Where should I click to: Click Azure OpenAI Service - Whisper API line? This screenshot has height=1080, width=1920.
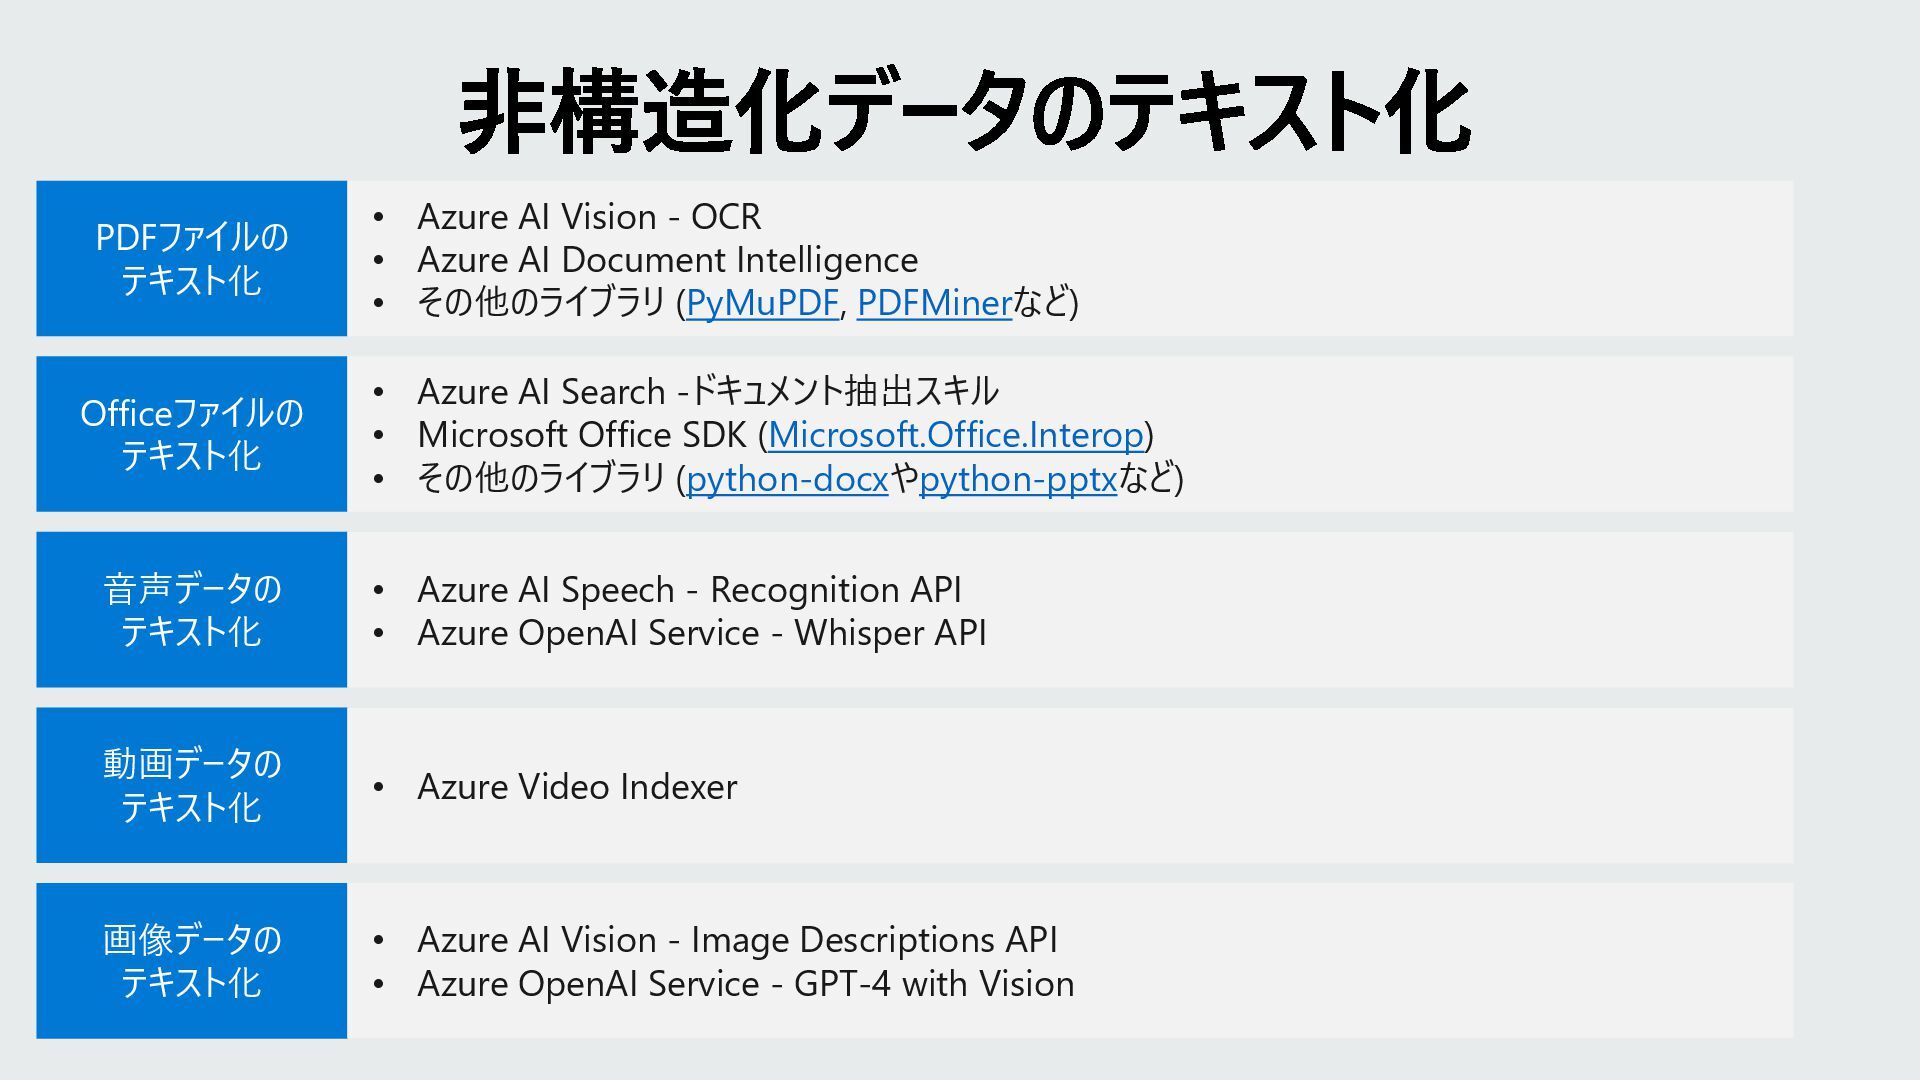(701, 633)
